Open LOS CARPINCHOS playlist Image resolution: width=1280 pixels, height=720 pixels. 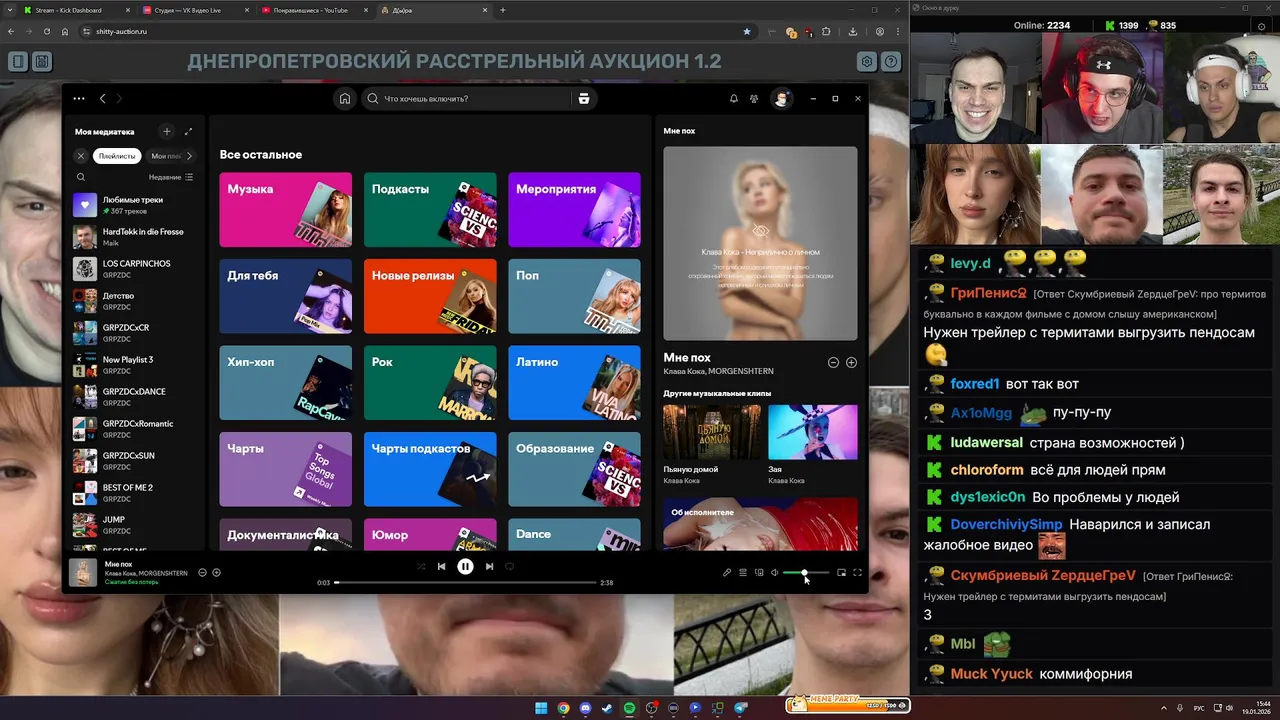click(134, 269)
